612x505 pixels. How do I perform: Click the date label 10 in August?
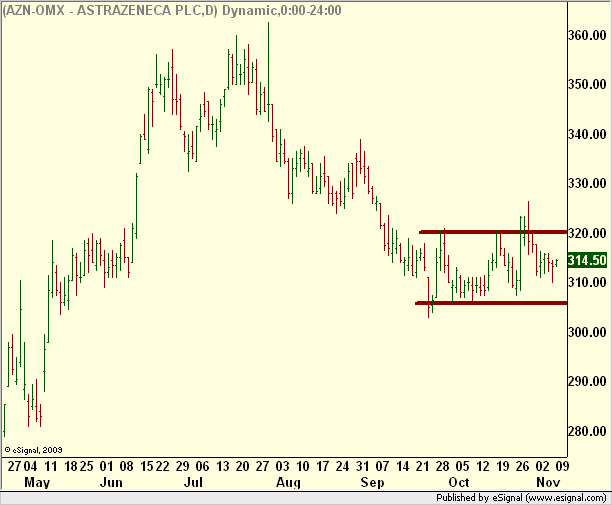(x=303, y=466)
